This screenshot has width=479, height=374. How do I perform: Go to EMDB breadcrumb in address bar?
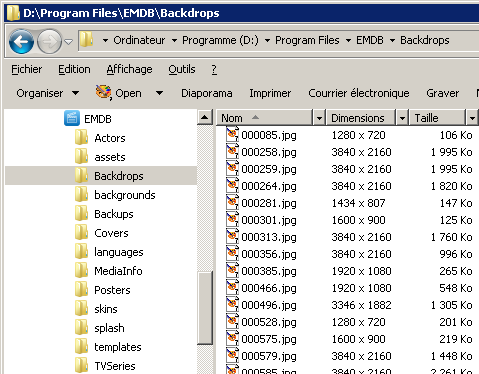click(370, 40)
